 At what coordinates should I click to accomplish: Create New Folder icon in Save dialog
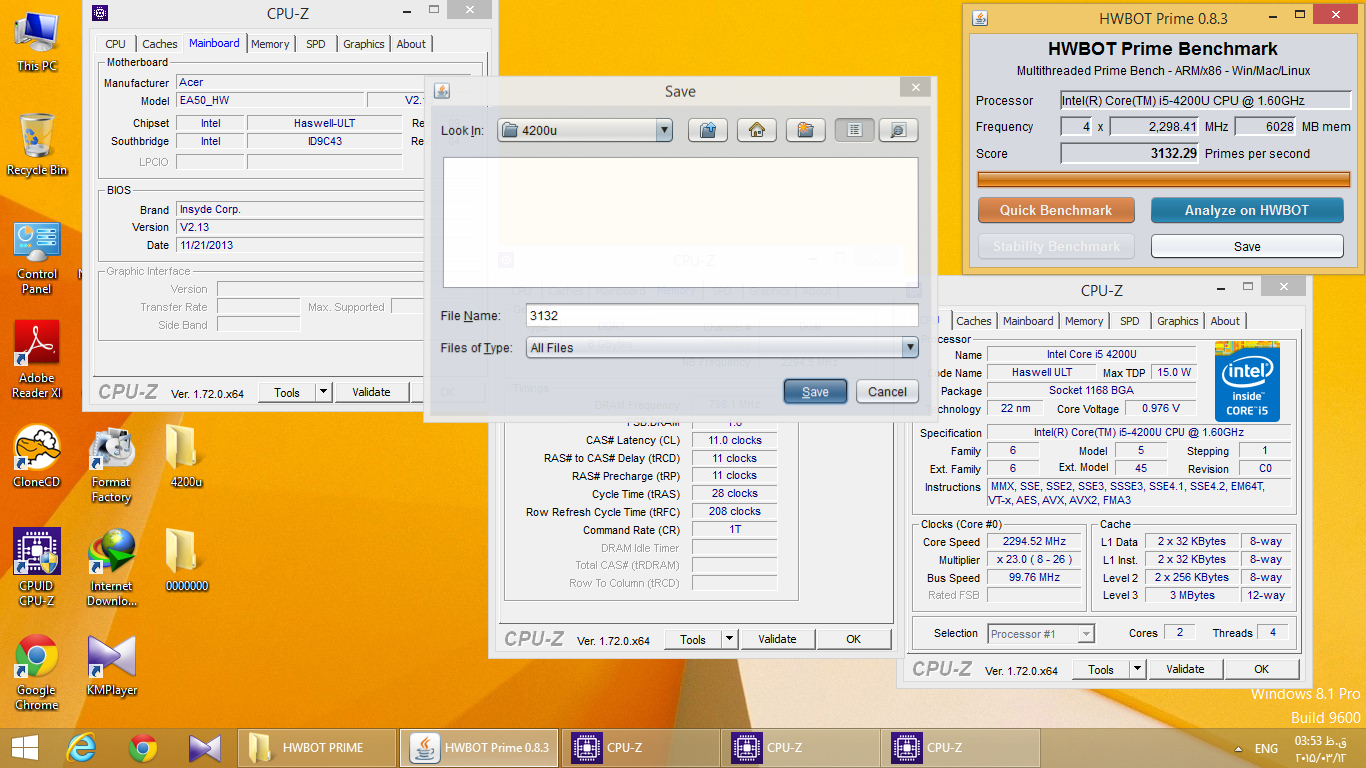(805, 130)
